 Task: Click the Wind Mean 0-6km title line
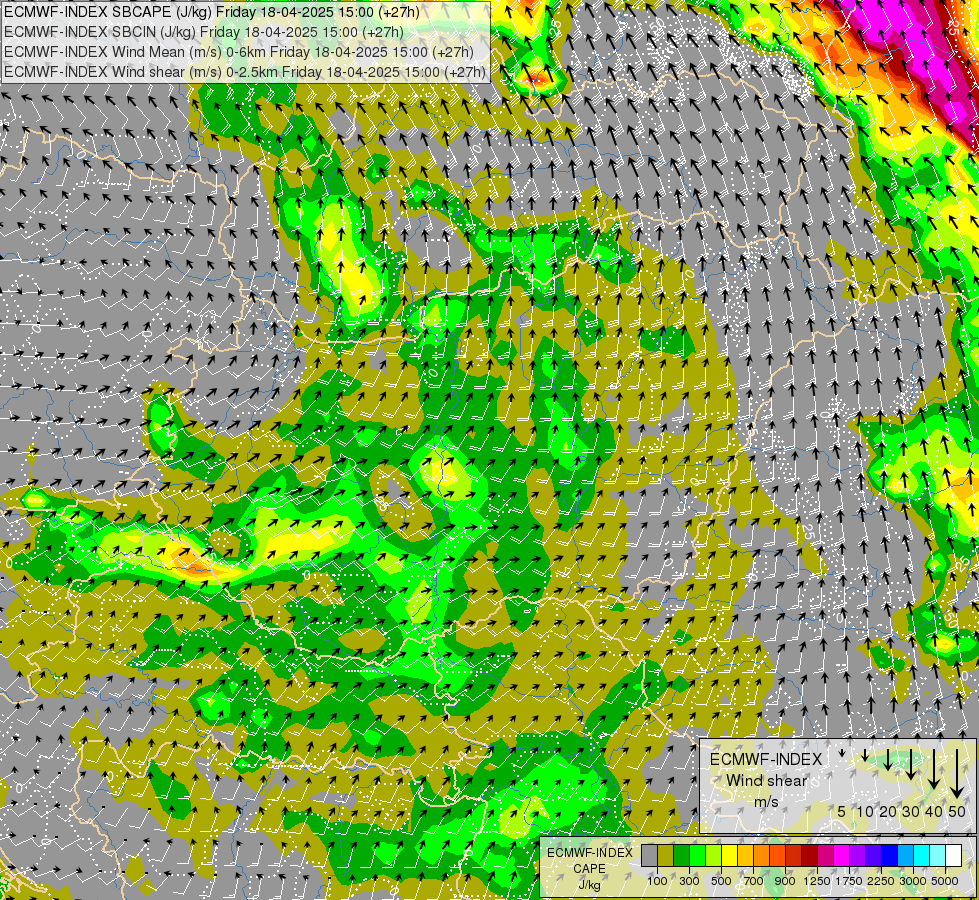tap(239, 52)
